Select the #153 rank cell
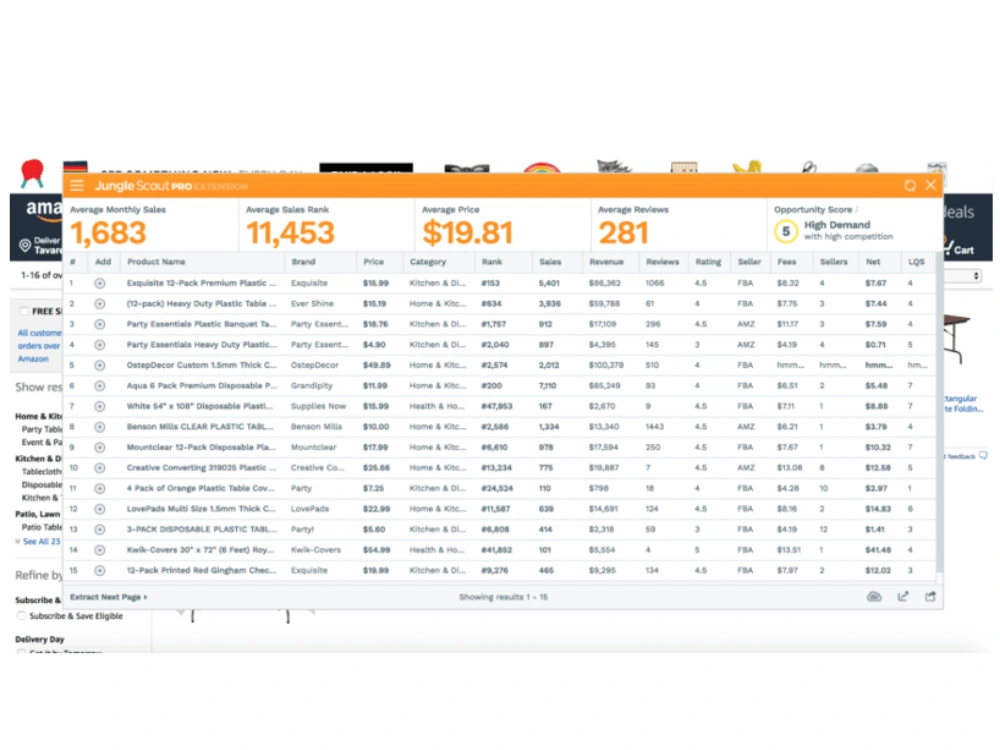The width and height of the screenshot is (1000, 750). coord(490,283)
